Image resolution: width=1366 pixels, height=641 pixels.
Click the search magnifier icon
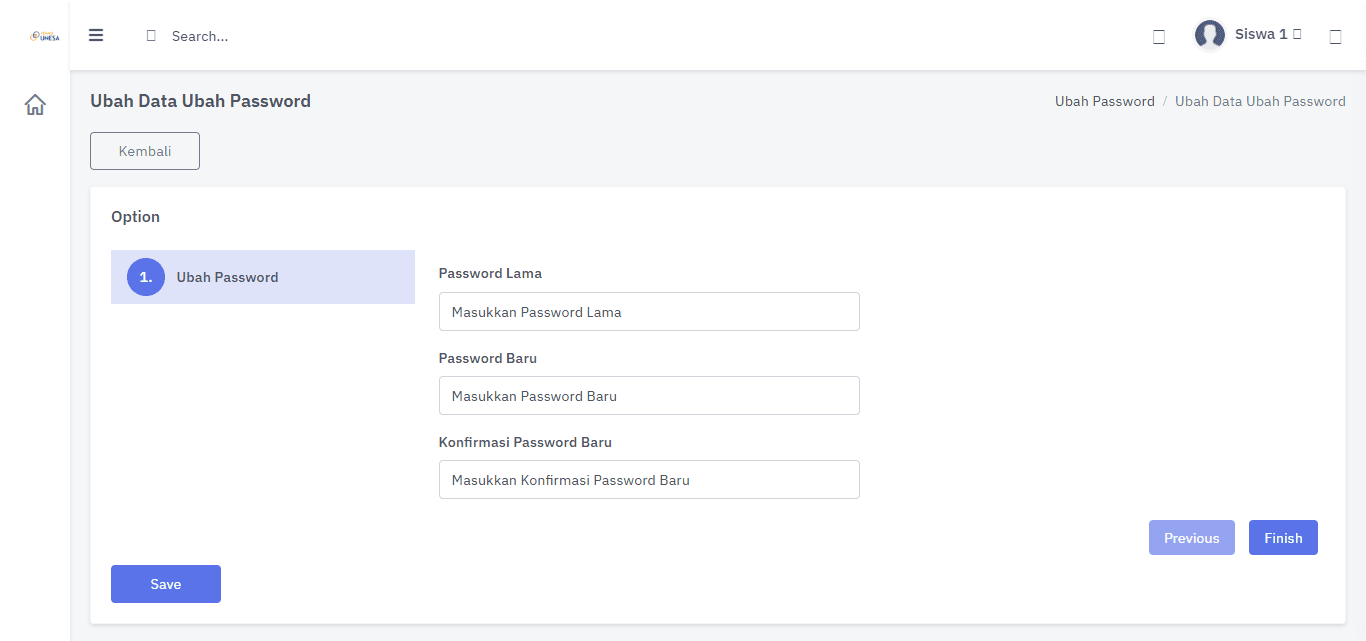[x=151, y=36]
